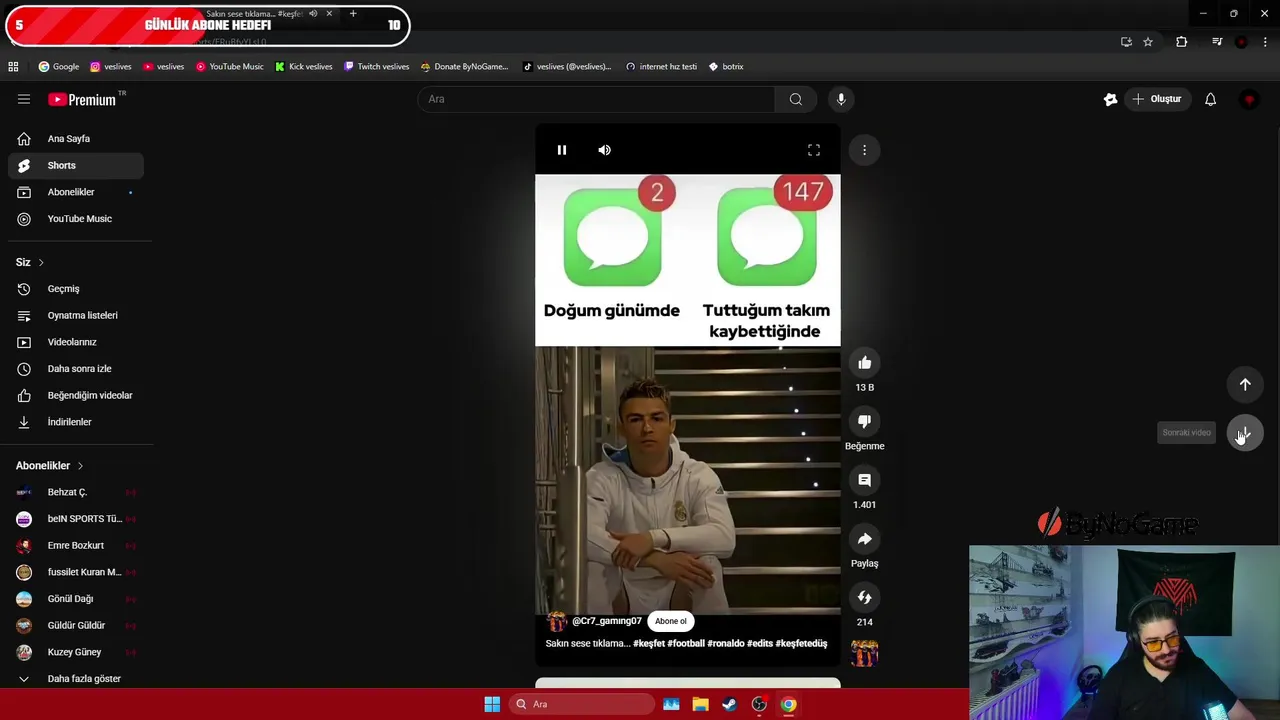Expand Daha fazla göster list
1280x720 pixels.
[76, 679]
